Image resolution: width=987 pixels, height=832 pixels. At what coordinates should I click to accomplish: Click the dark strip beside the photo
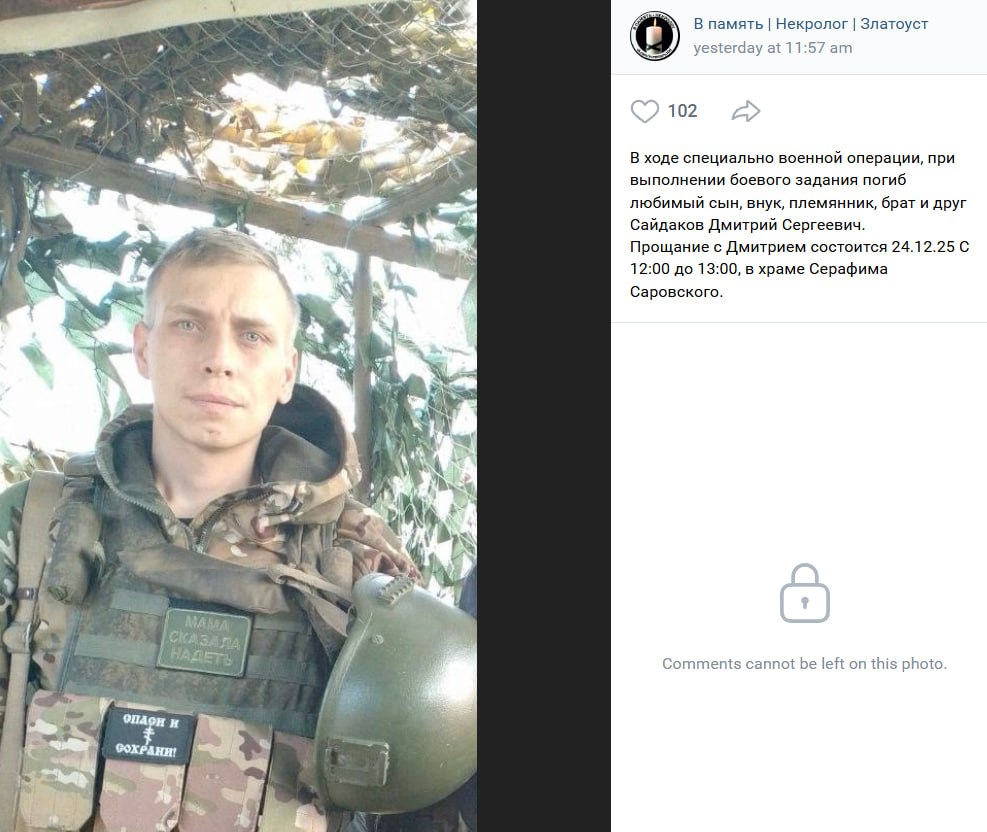(x=543, y=416)
